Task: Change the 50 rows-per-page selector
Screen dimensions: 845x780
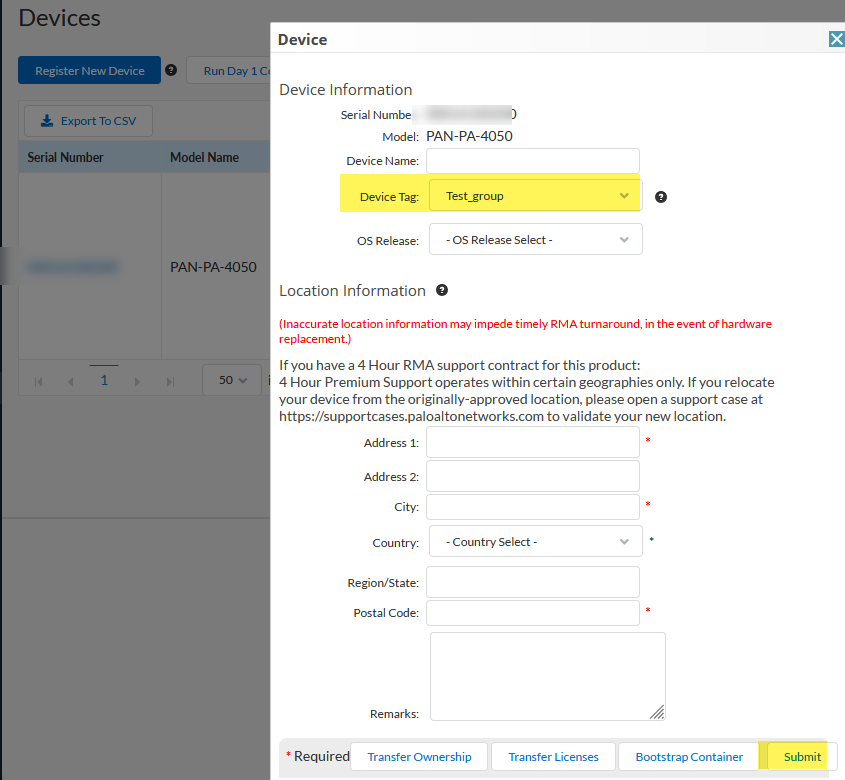Action: (232, 380)
